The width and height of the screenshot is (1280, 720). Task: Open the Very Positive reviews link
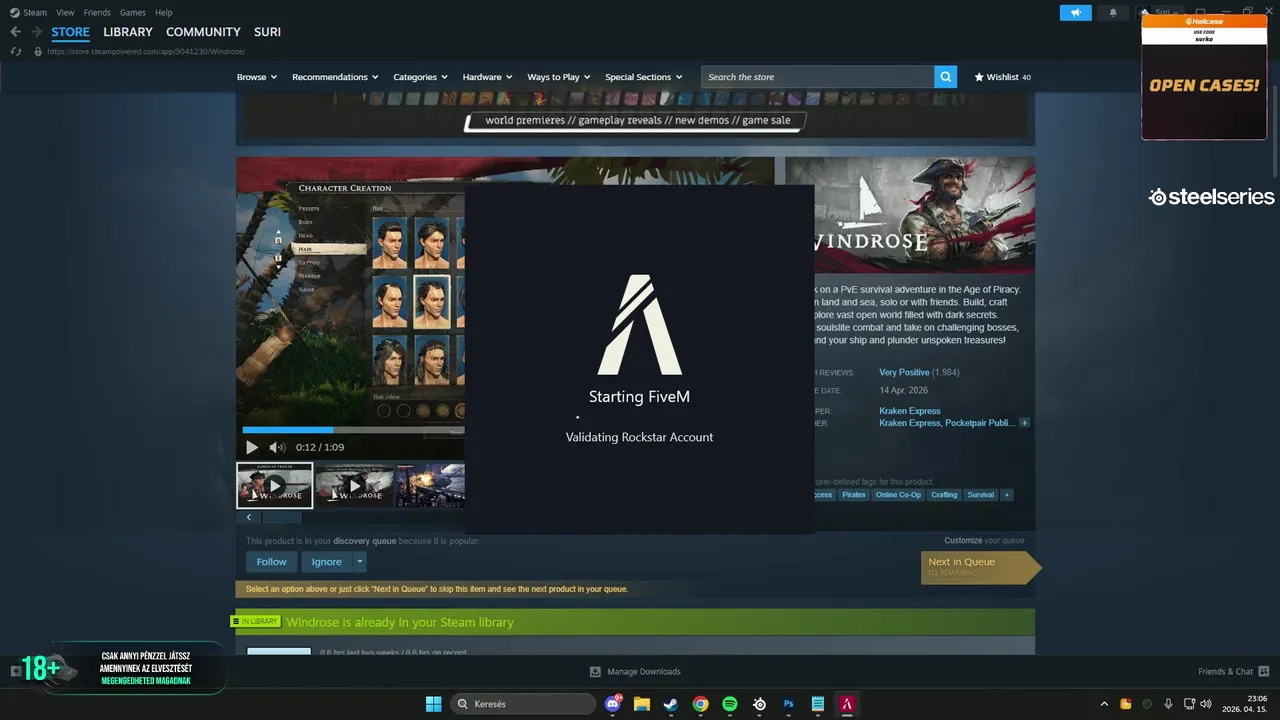[904, 373]
